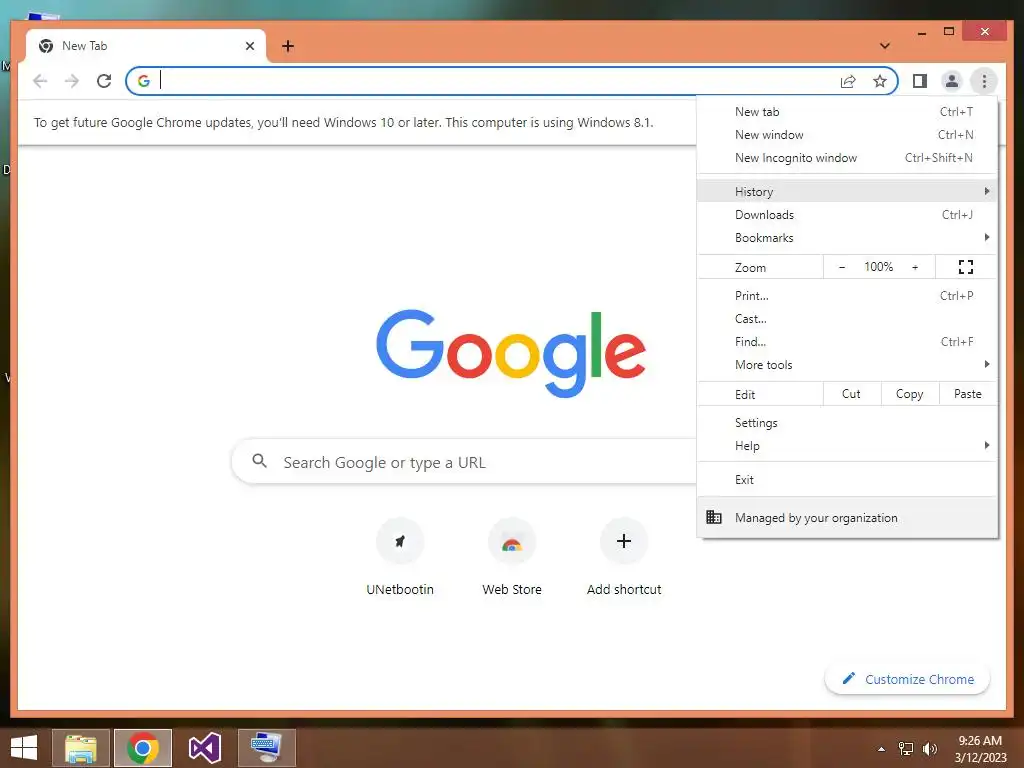Open Downloads from the menu
Screen dimensions: 1024x768
pos(847,214)
